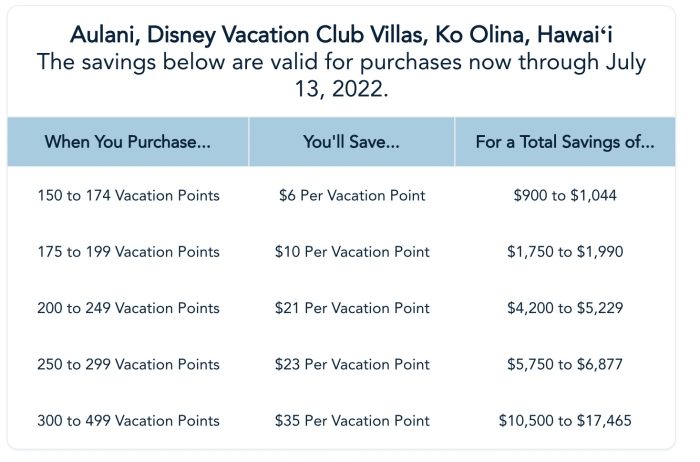Click the '$5,750 to $6,877' savings cell
This screenshot has width=700, height=462.
[x=565, y=364]
